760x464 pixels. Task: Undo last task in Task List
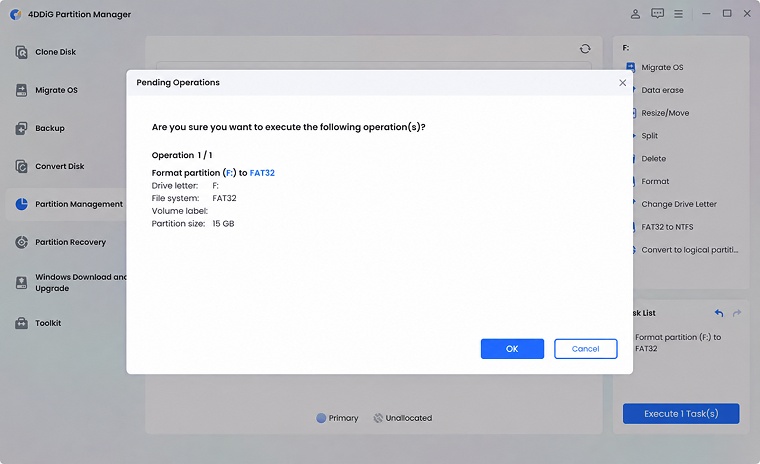pos(719,313)
